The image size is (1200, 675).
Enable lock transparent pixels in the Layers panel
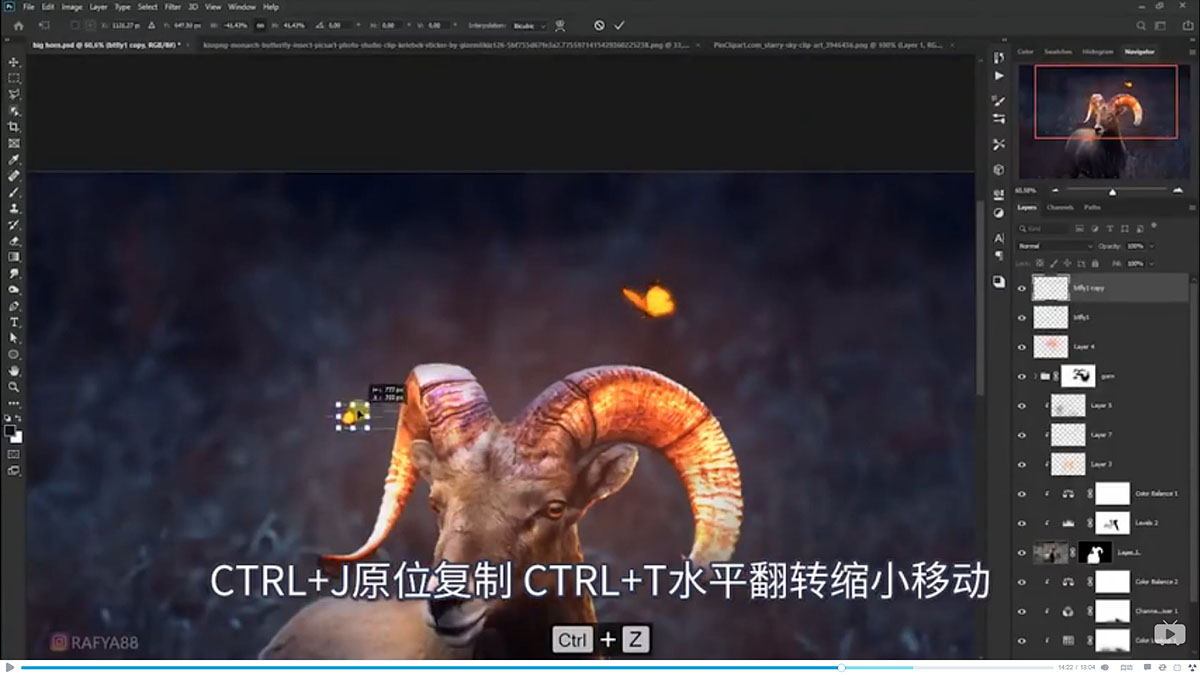coord(1040,262)
